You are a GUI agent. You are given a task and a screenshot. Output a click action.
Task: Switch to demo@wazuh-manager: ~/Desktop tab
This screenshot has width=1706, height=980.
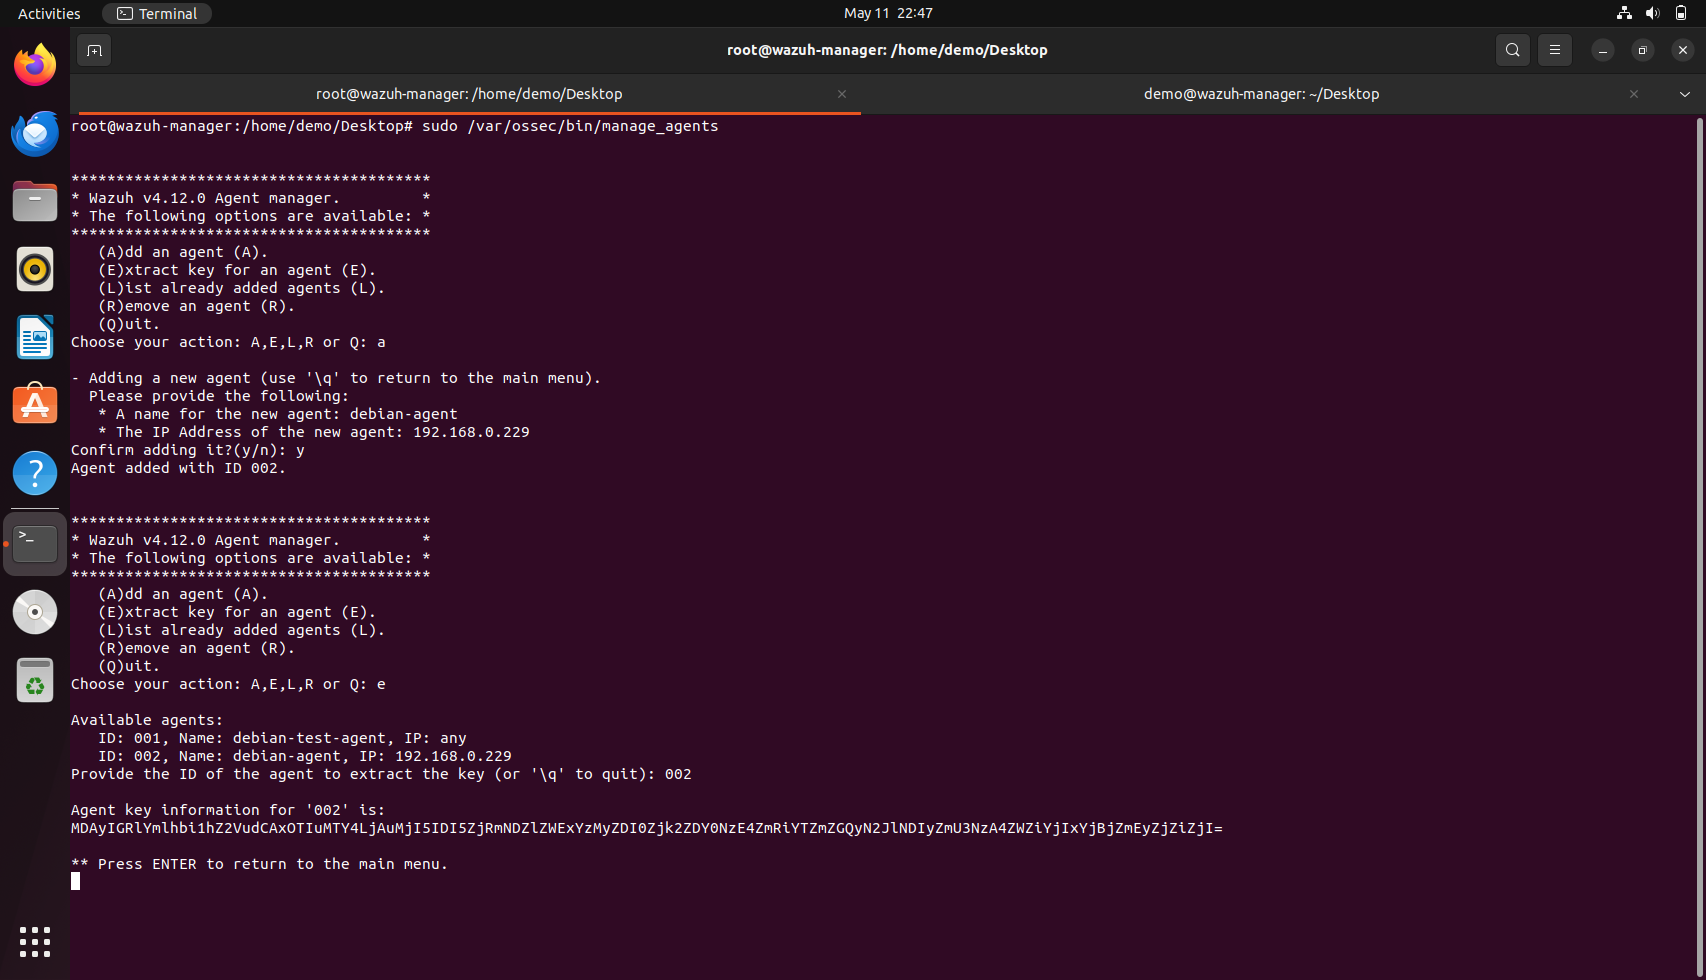tap(1261, 94)
